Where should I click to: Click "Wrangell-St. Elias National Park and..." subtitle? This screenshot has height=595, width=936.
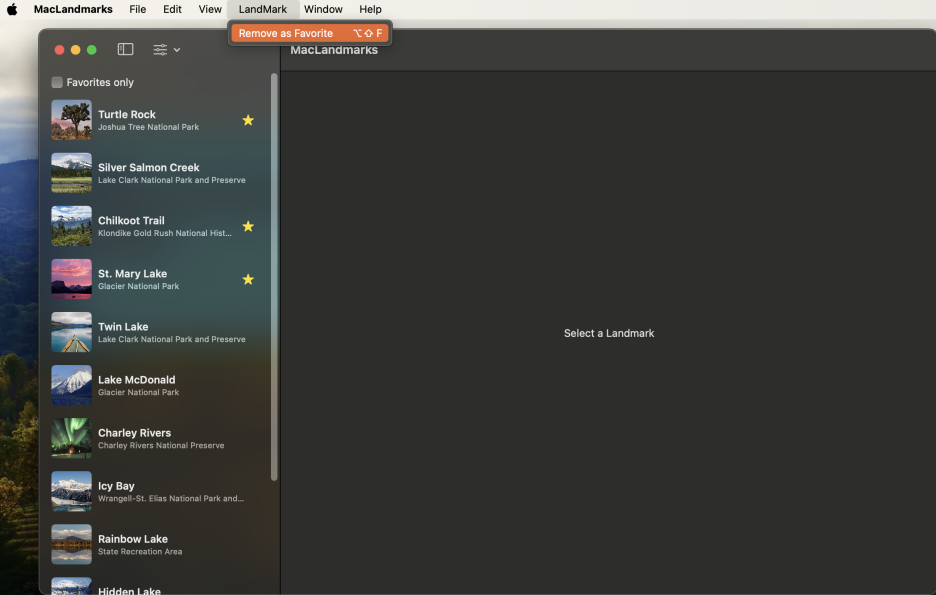(171, 498)
